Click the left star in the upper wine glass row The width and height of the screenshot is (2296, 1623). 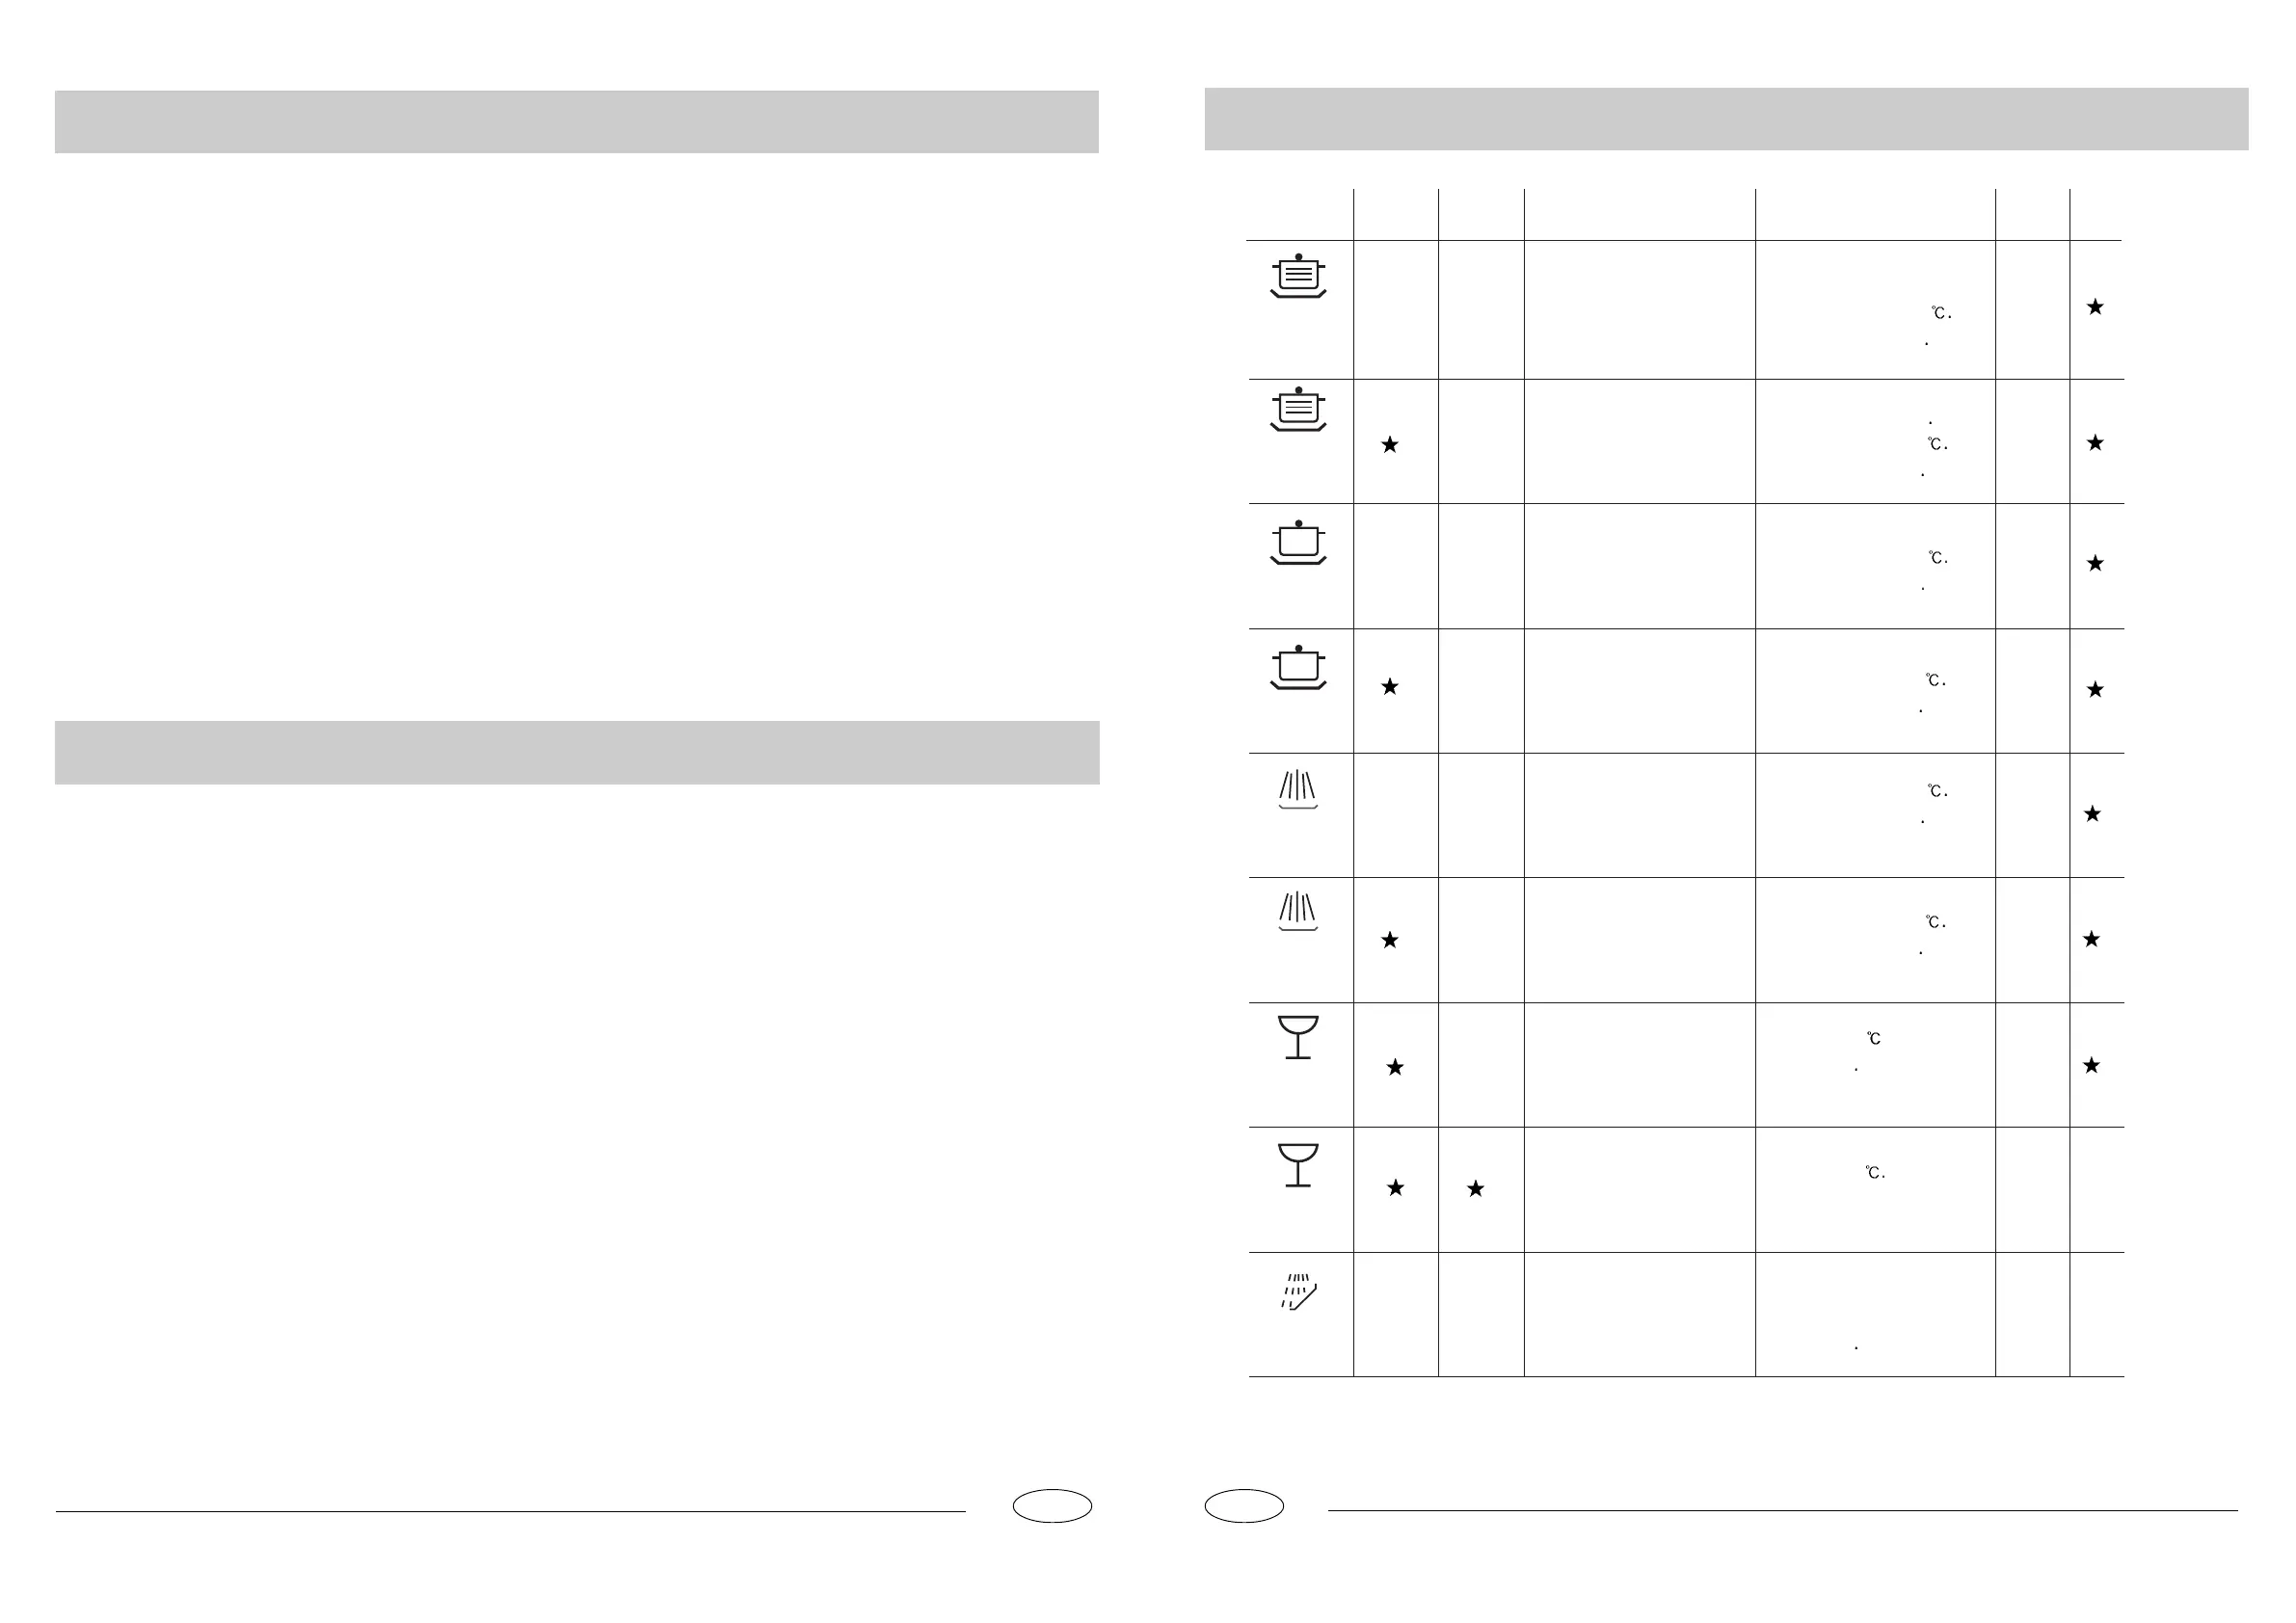click(x=1395, y=1068)
